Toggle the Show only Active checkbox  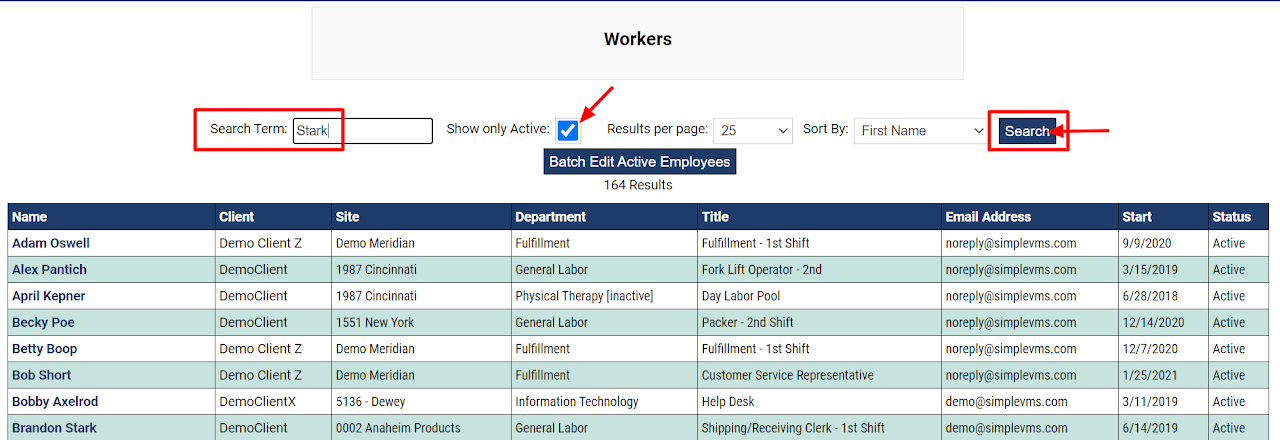point(568,130)
